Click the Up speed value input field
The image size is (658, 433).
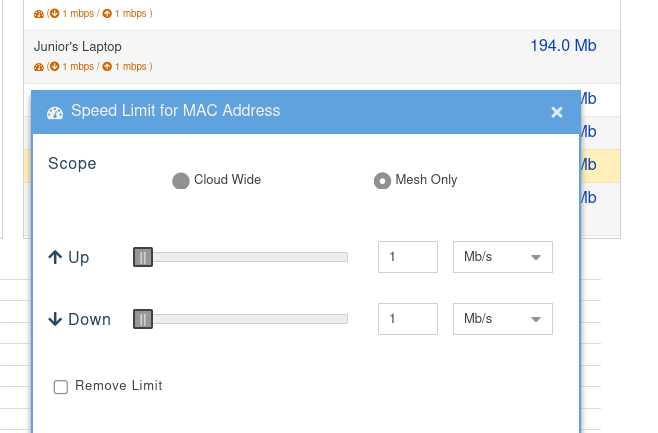[x=408, y=257]
